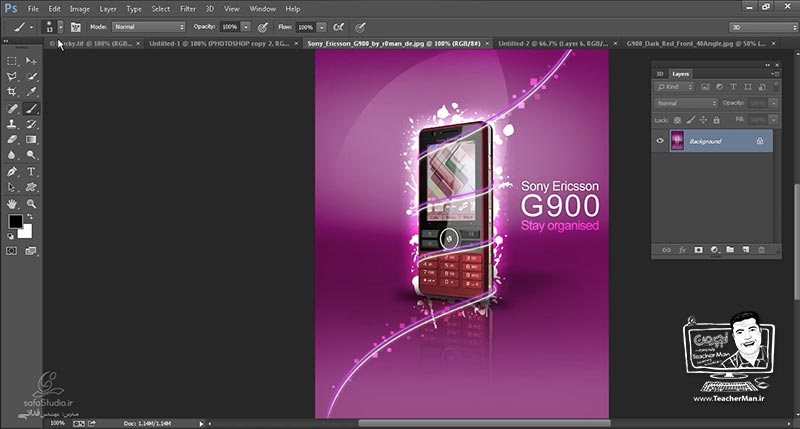This screenshot has height=429, width=800.
Task: Change screen mode from toolbox
Action: point(31,251)
